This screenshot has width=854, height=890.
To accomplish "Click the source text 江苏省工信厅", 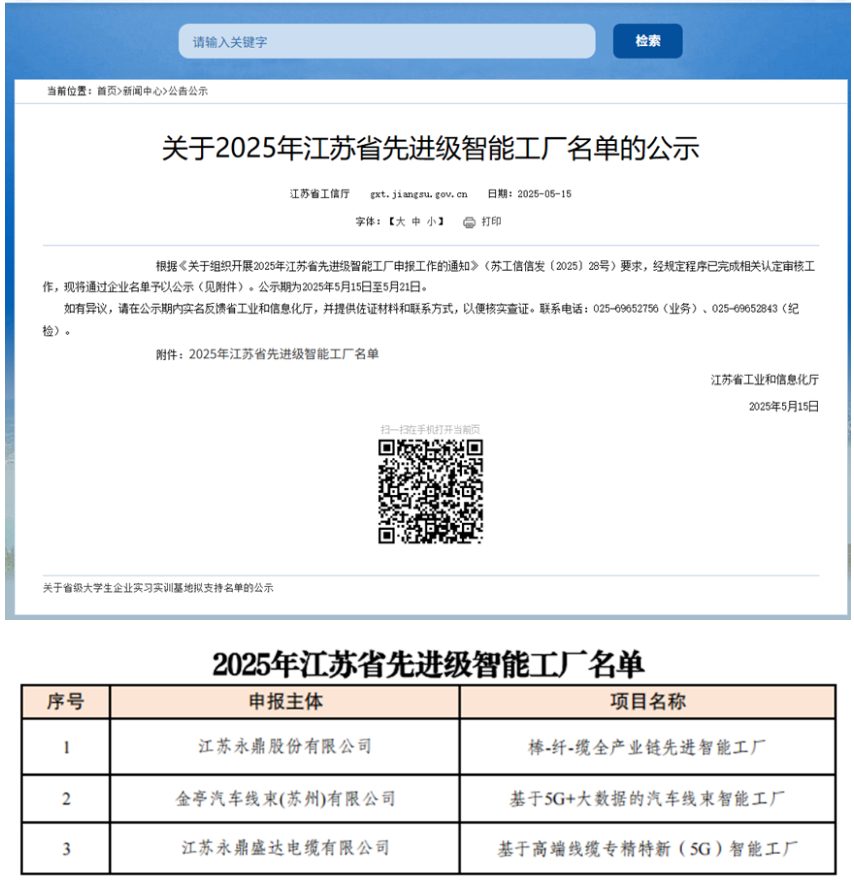I will coord(319,194).
